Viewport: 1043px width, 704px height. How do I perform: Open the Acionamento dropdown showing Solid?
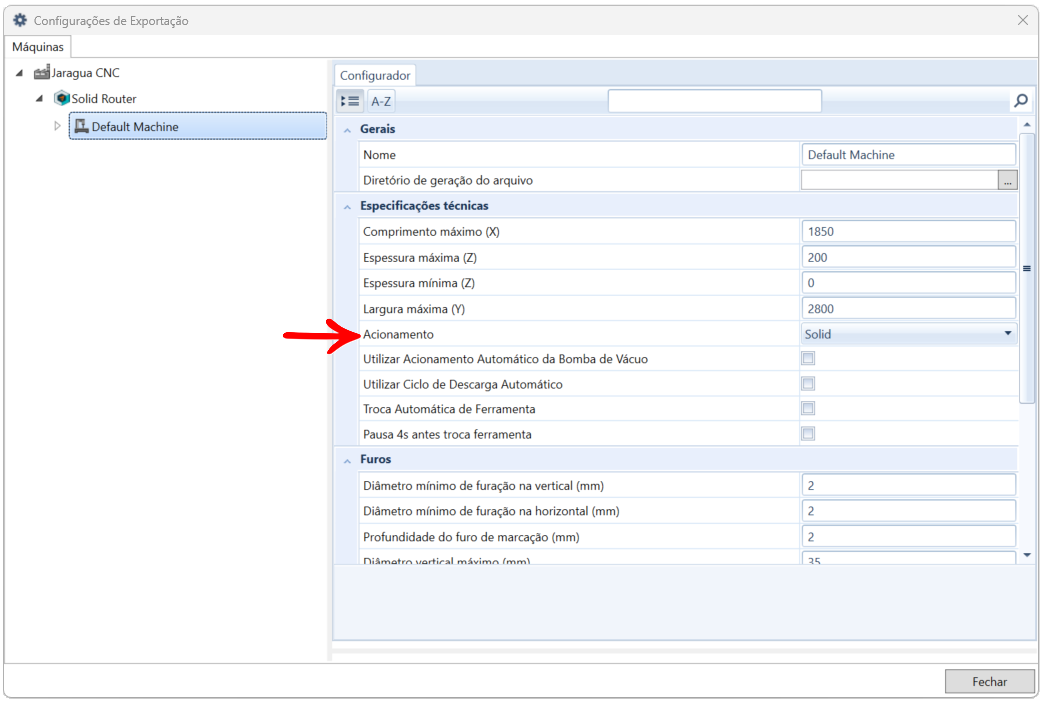(909, 334)
